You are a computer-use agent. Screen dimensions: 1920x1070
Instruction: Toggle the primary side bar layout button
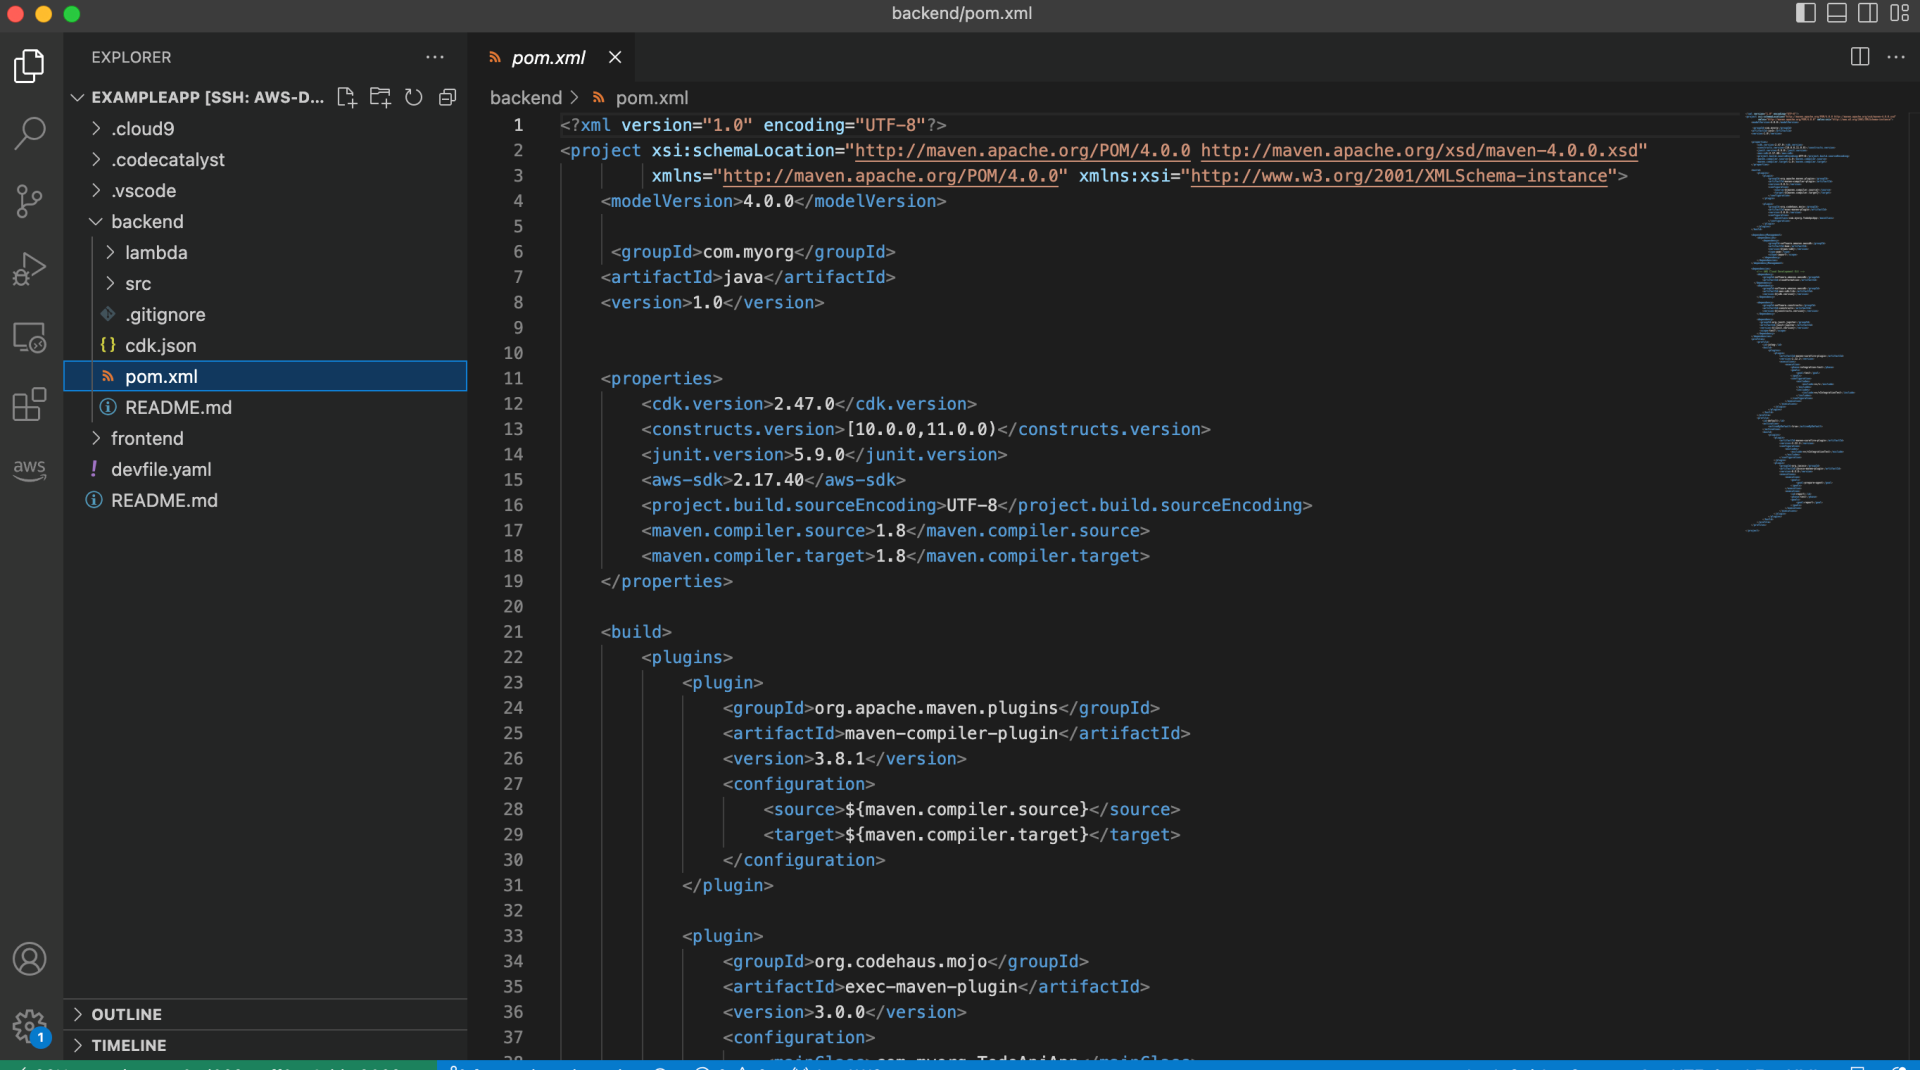coord(1805,13)
